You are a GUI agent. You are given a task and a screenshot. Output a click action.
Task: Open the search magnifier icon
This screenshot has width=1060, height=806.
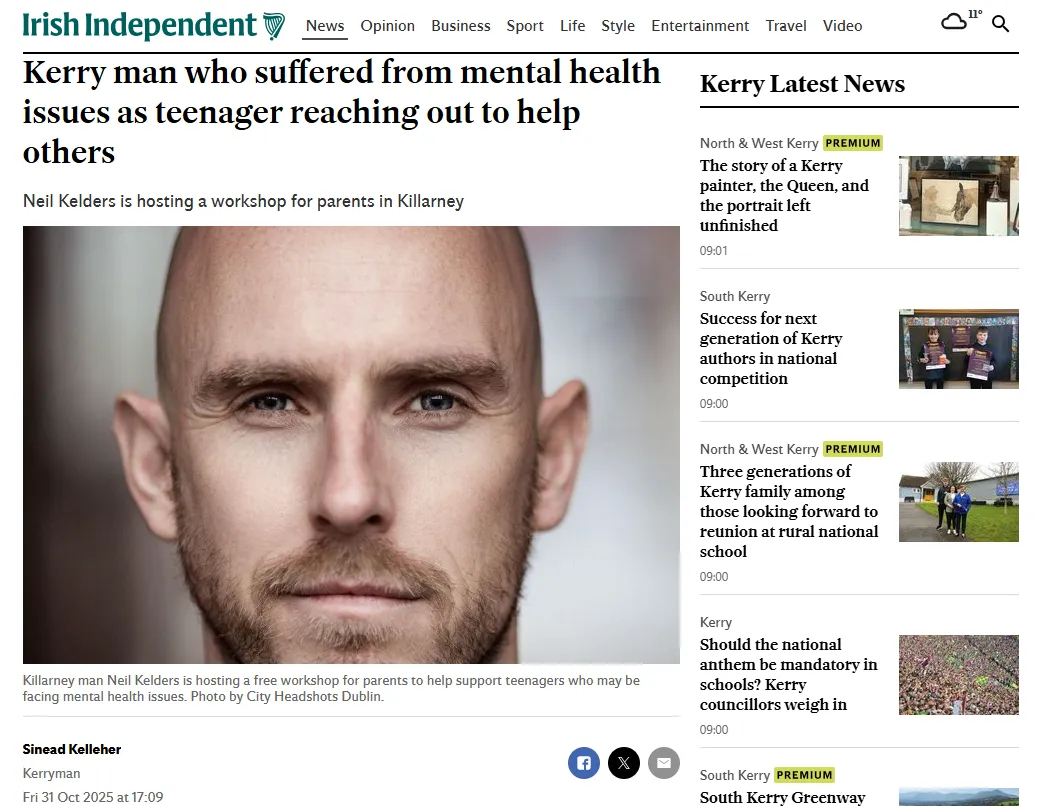[1000, 24]
